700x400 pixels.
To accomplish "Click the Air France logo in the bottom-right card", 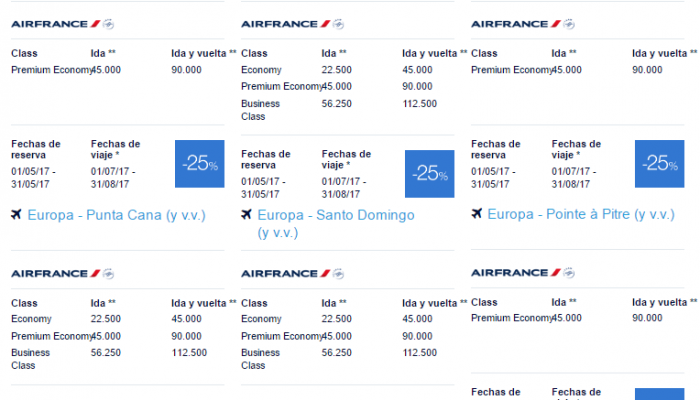I will pyautogui.click(x=523, y=273).
